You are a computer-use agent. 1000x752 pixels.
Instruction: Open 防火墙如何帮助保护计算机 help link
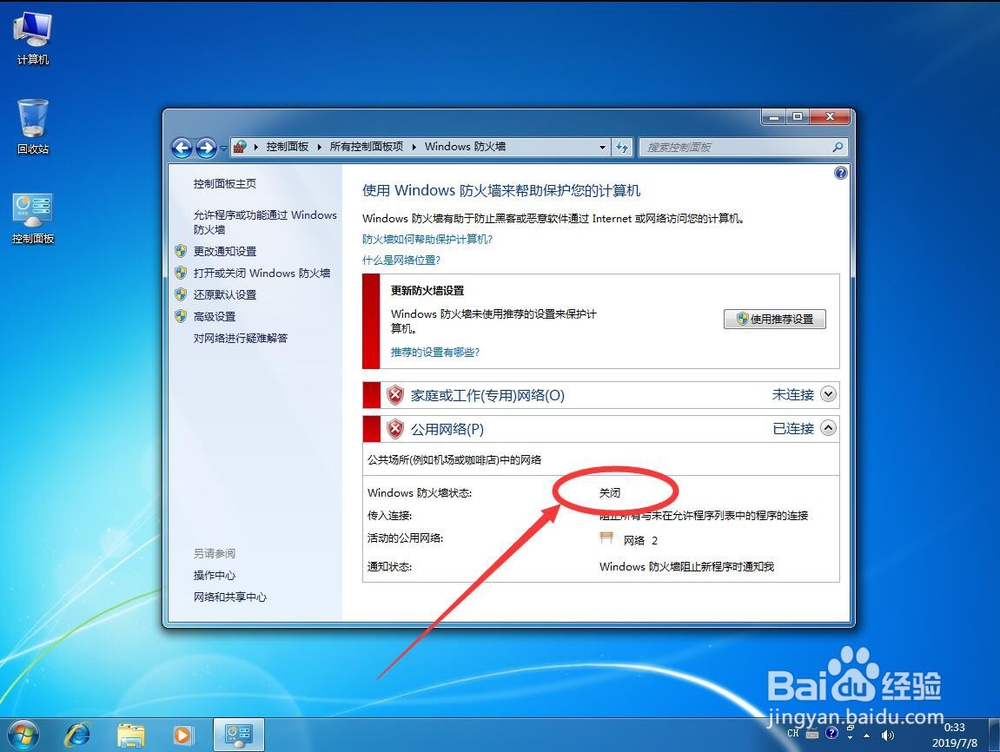pos(427,239)
